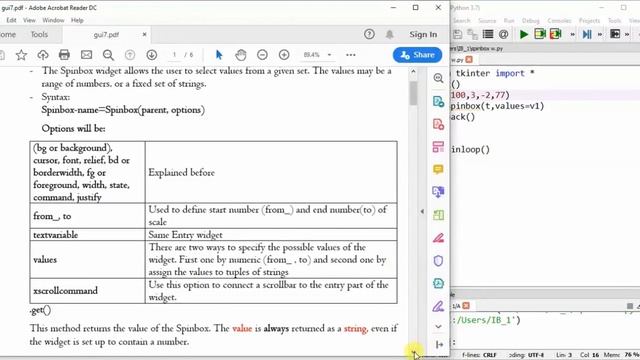This screenshot has height=360, width=640.
Task: Click the 'xscrollcommand' table cell
Action: click(87, 291)
